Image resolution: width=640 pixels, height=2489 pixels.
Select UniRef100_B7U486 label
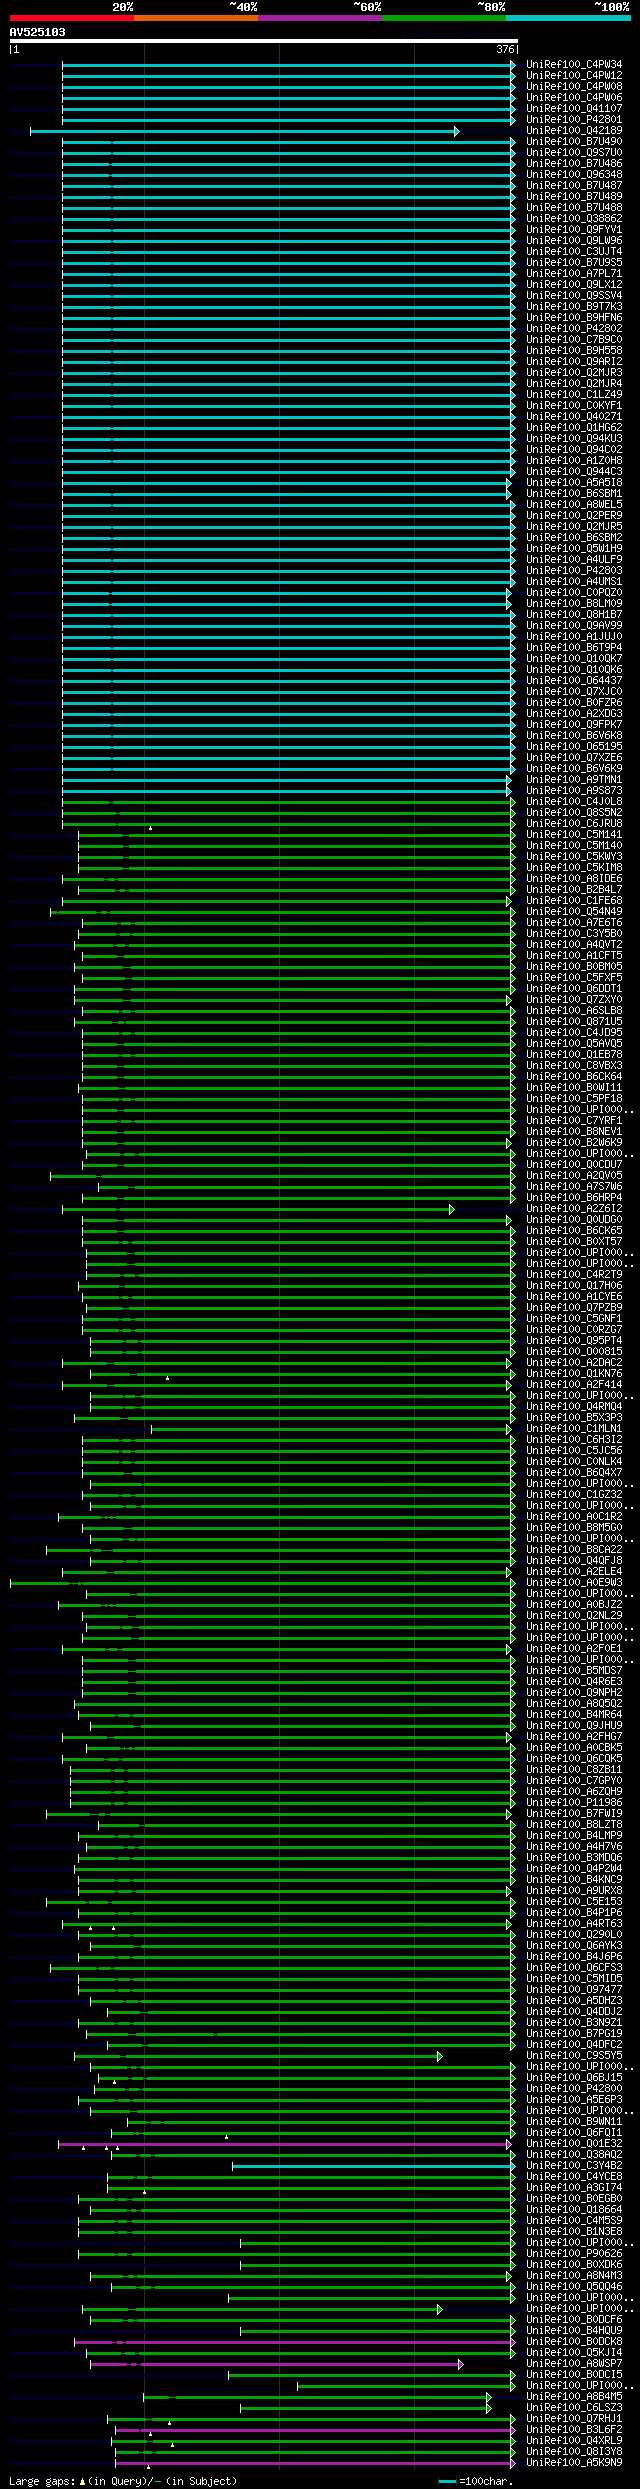coord(574,164)
